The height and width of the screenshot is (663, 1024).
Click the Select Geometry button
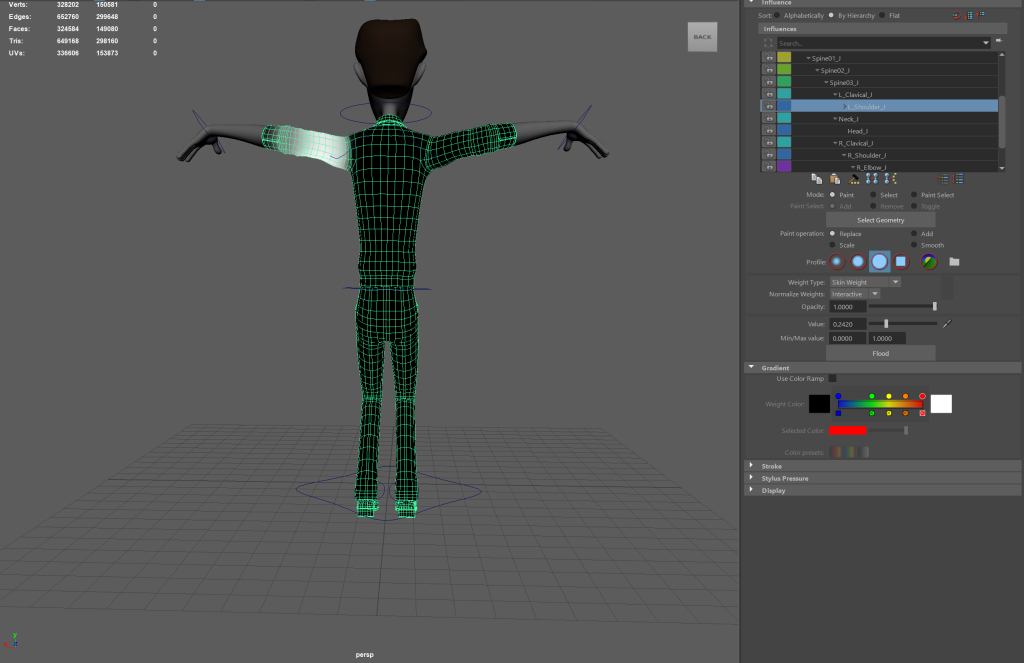(880, 220)
